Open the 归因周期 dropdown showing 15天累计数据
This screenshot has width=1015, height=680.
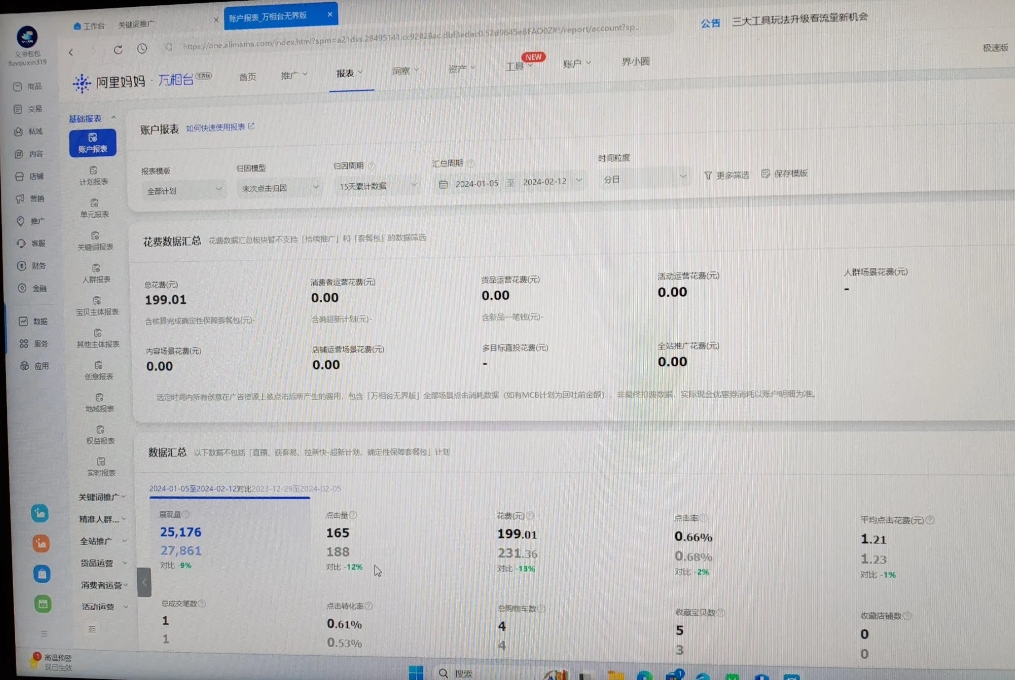pyautogui.click(x=377, y=186)
